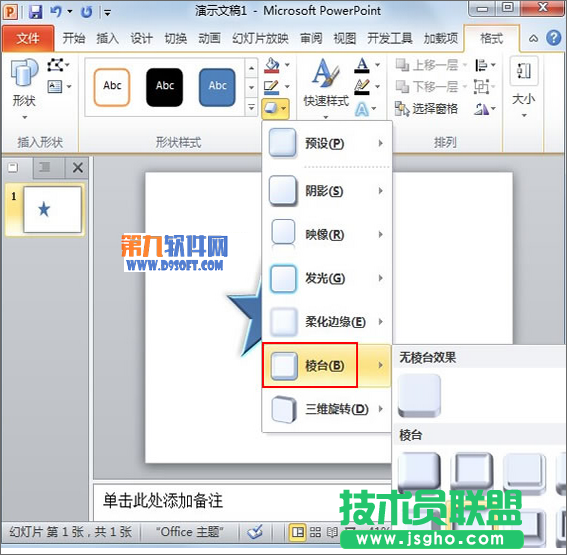
Task: Choose the third bevel preset under 棱台
Action: pyautogui.click(x=524, y=473)
